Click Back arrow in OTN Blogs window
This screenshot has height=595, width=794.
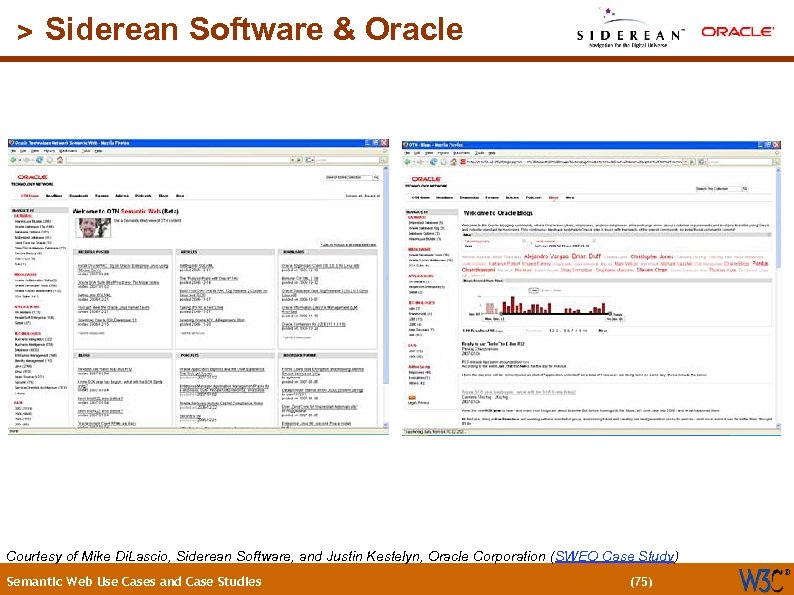(407, 162)
